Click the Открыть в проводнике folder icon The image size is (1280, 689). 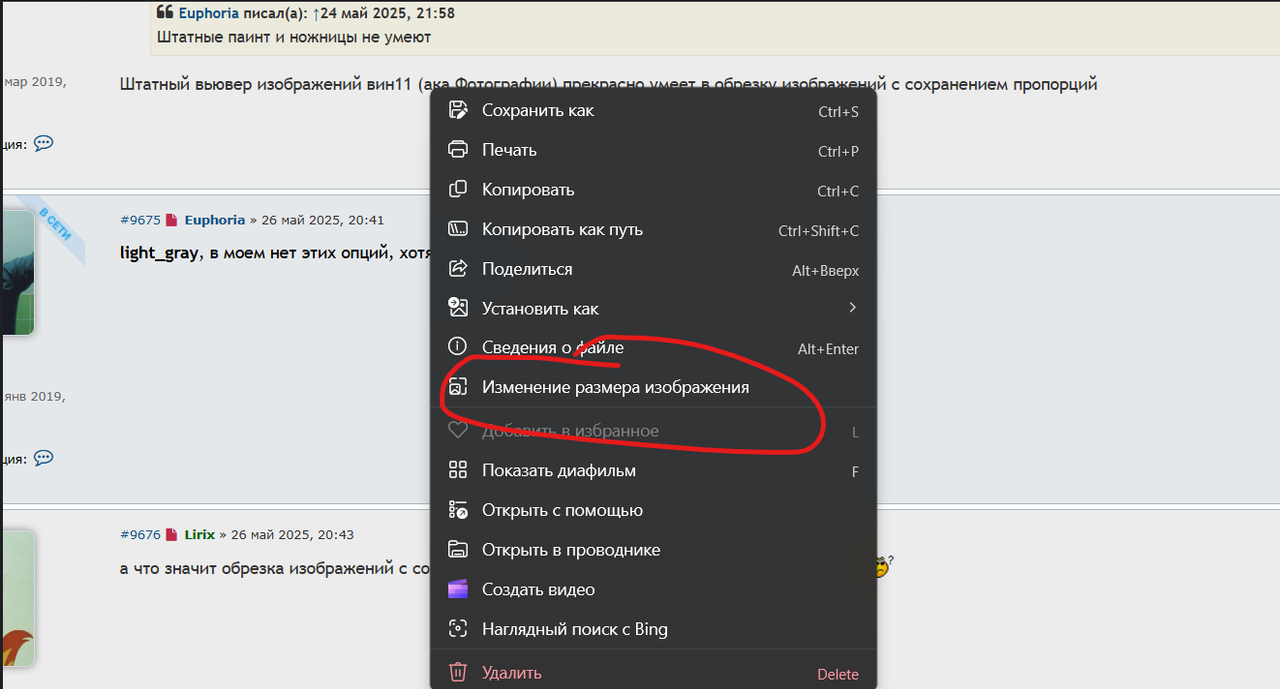[x=458, y=549]
